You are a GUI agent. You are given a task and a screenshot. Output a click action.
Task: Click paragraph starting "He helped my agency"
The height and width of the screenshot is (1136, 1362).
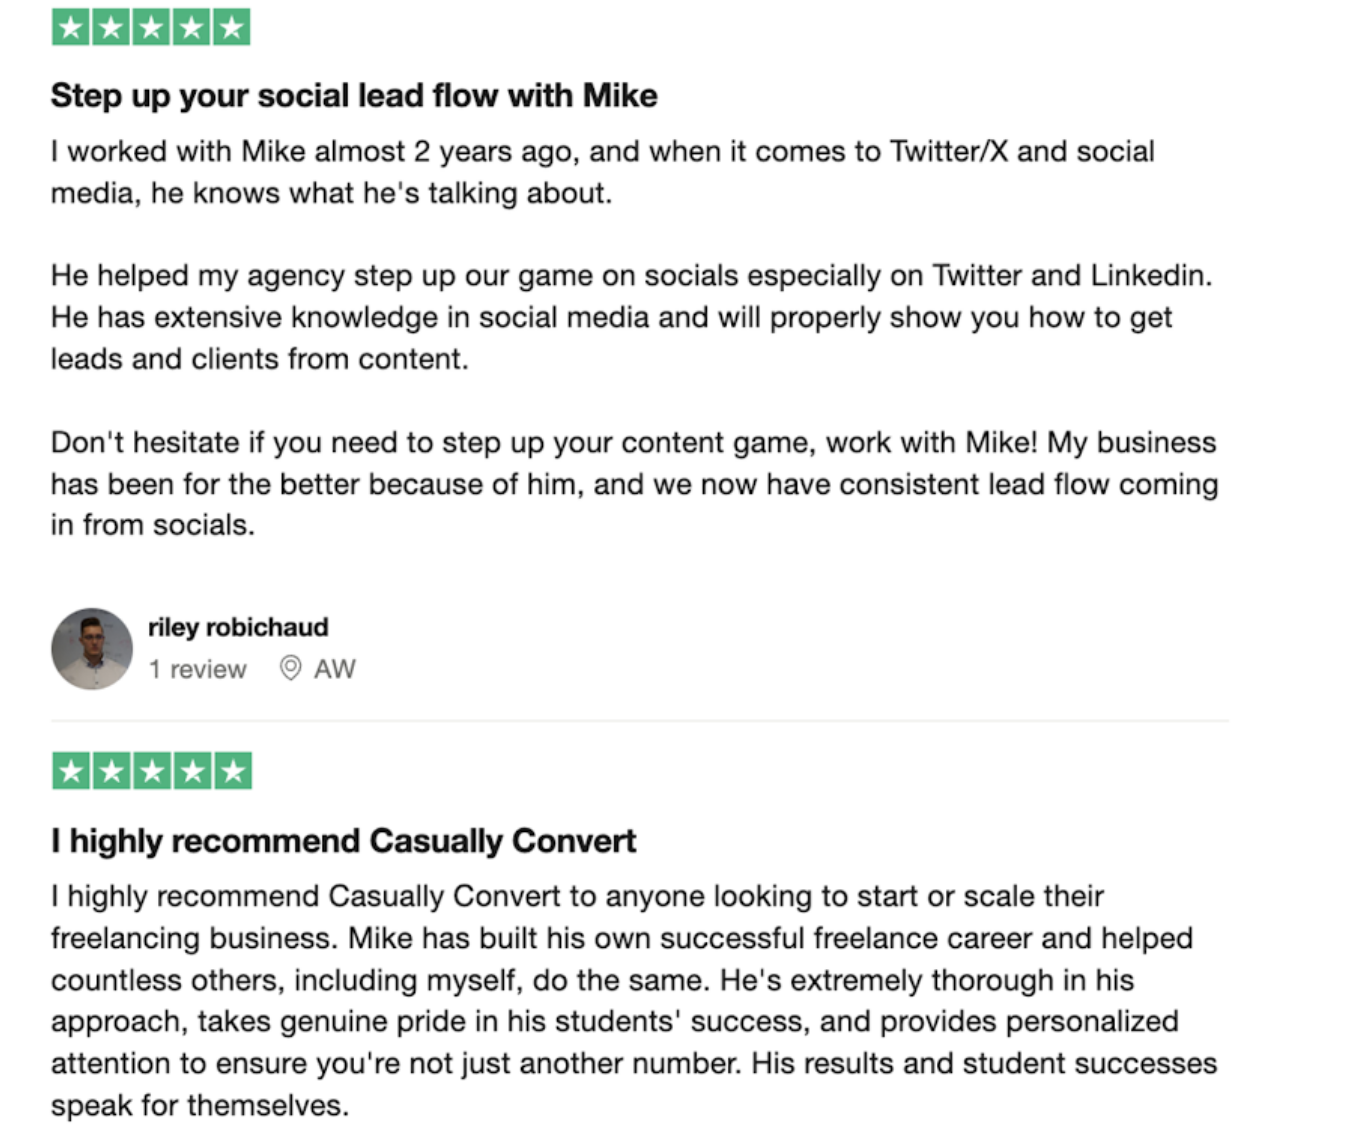click(630, 317)
